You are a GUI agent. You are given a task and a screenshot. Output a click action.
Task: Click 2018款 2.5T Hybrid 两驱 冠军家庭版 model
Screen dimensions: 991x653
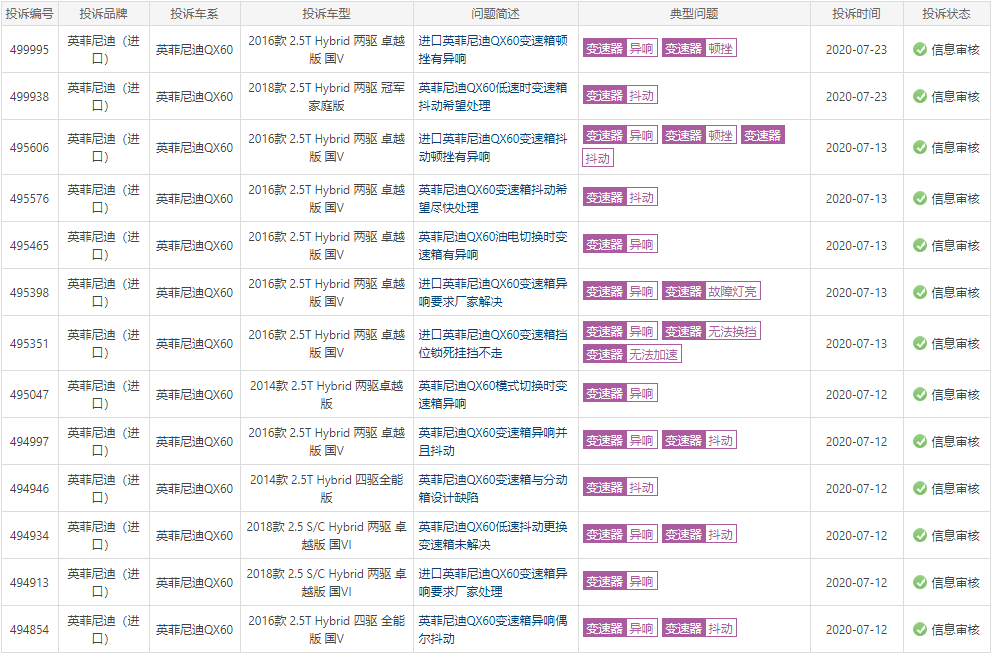point(326,96)
